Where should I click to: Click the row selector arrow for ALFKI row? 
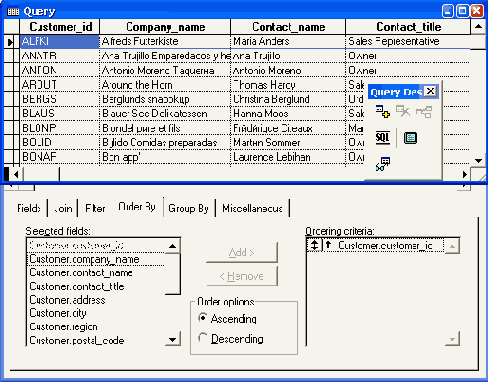[x=10, y=42]
